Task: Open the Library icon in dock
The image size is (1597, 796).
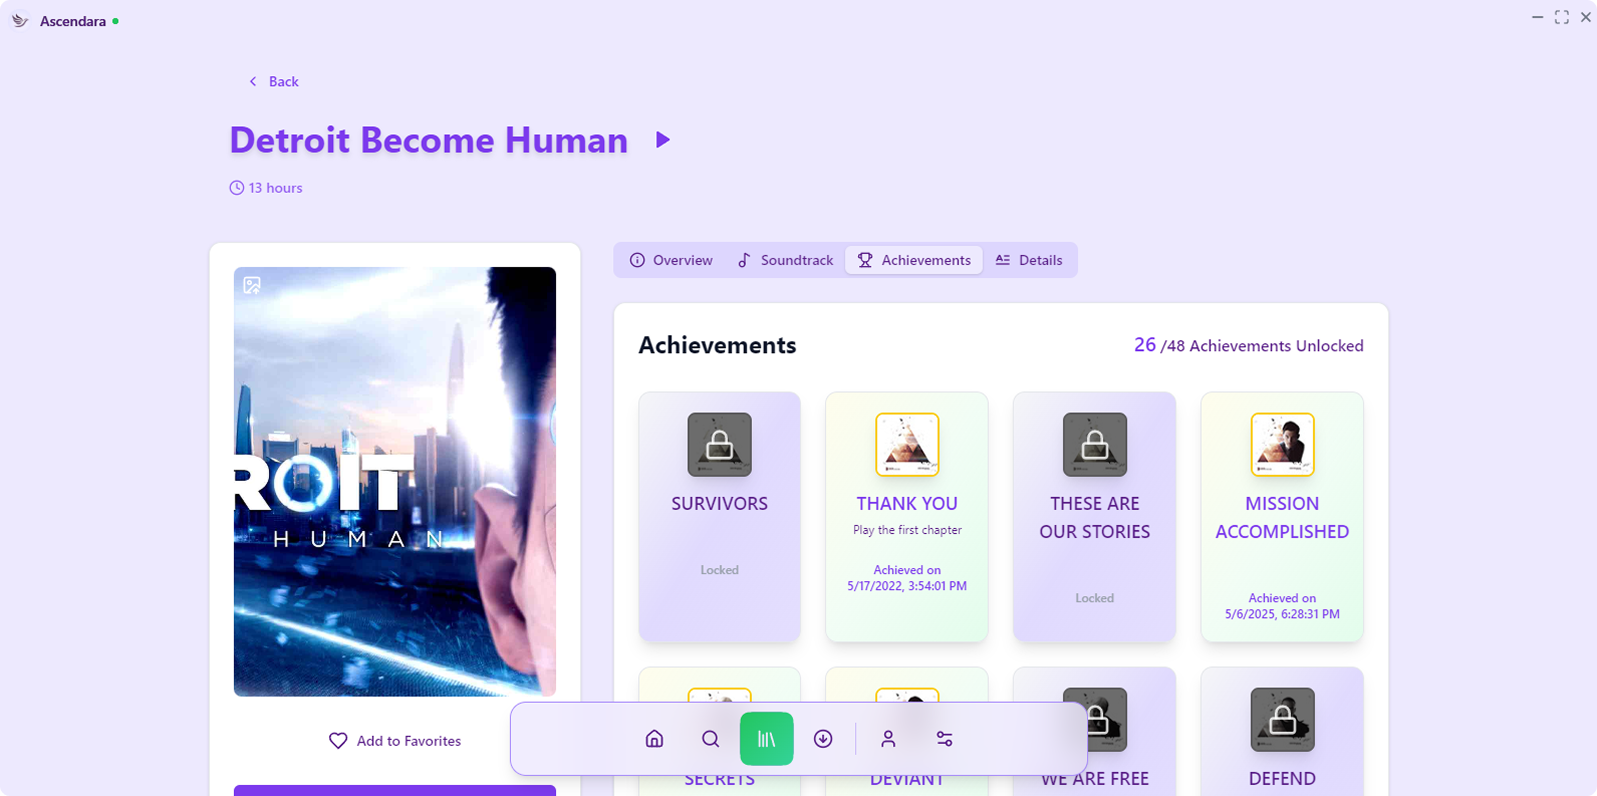Action: click(767, 739)
